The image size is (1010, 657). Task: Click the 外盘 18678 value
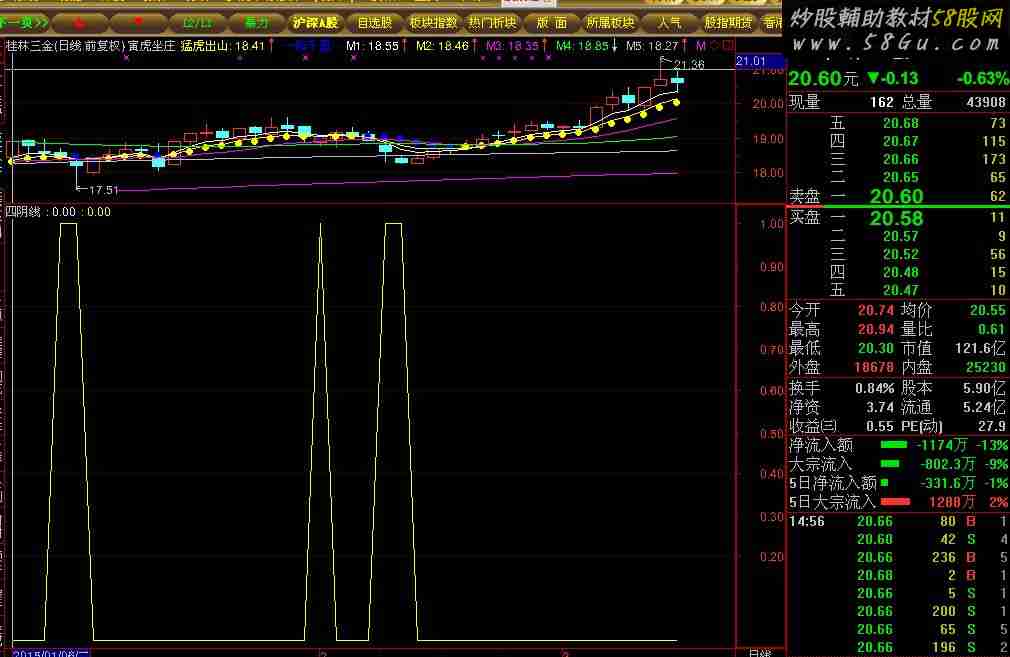pyautogui.click(x=874, y=367)
